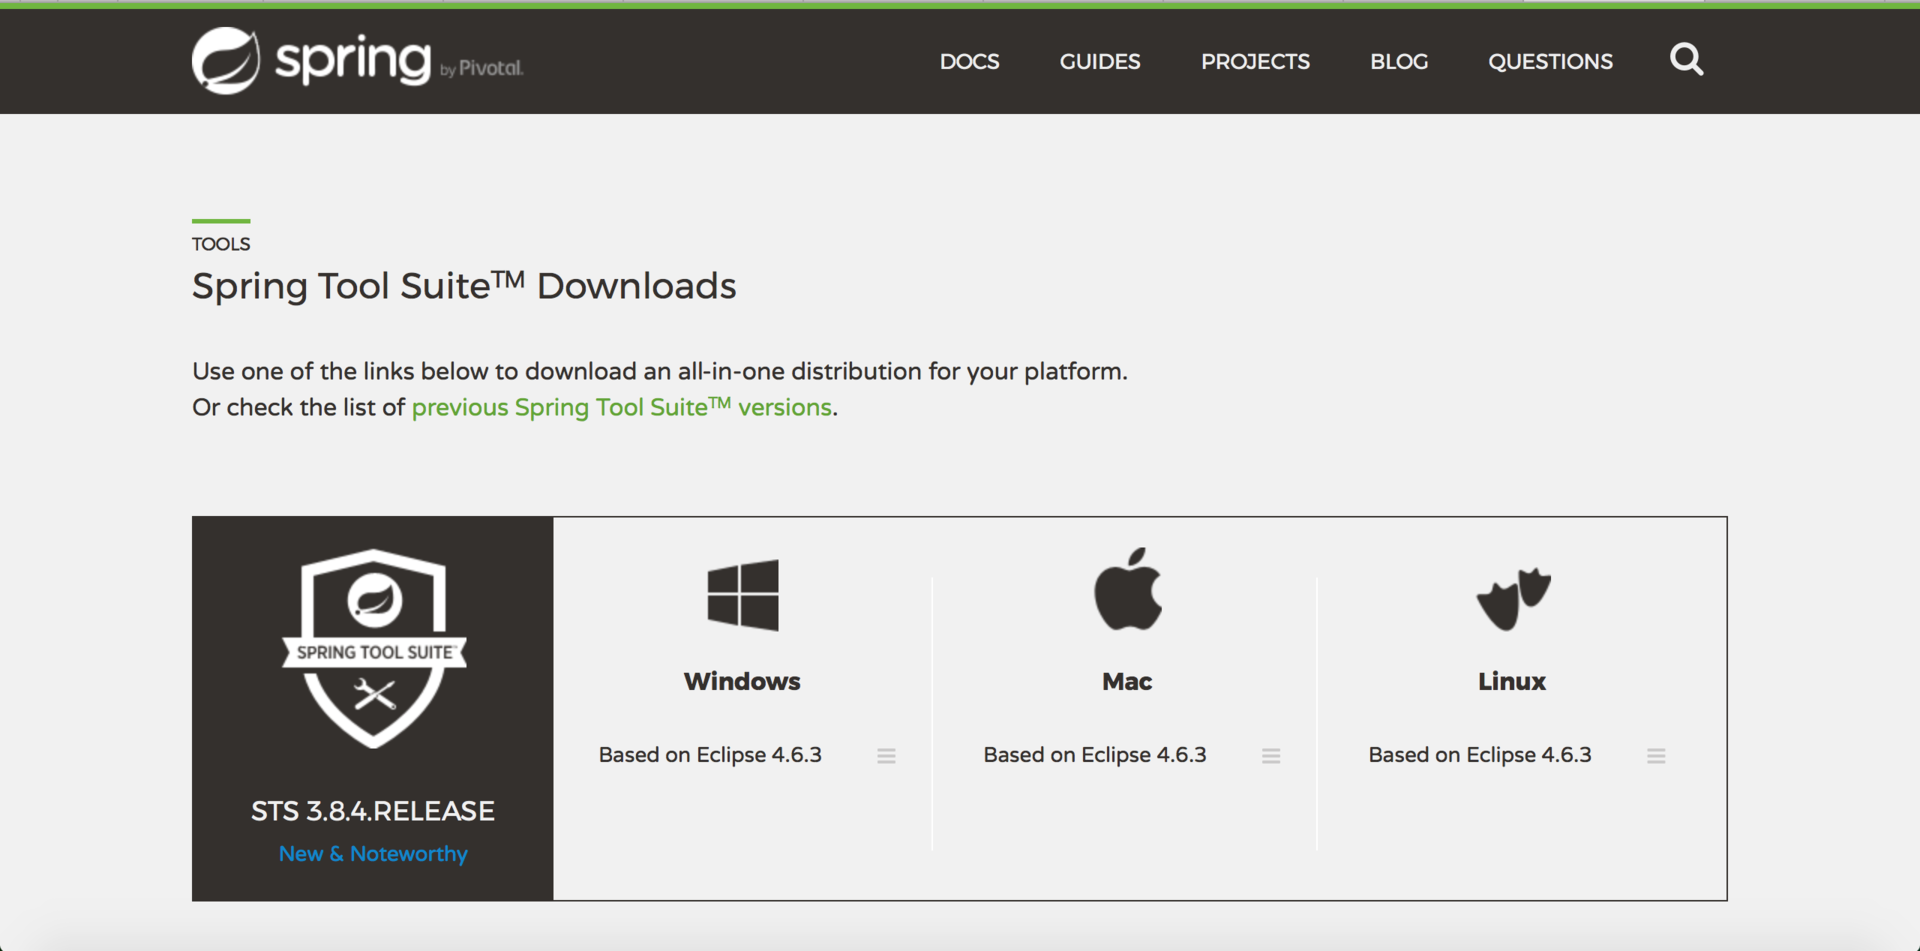The height and width of the screenshot is (951, 1920).
Task: Click the spring by Pivotal wordmark
Action: (398, 62)
